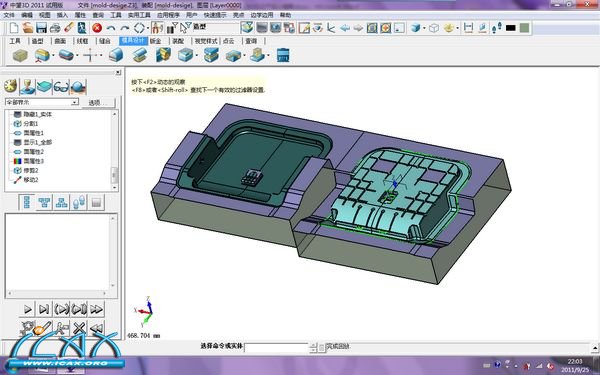This screenshot has width=600, height=375.
Task: Click the black color swatch in toolbar
Action: click(510, 28)
